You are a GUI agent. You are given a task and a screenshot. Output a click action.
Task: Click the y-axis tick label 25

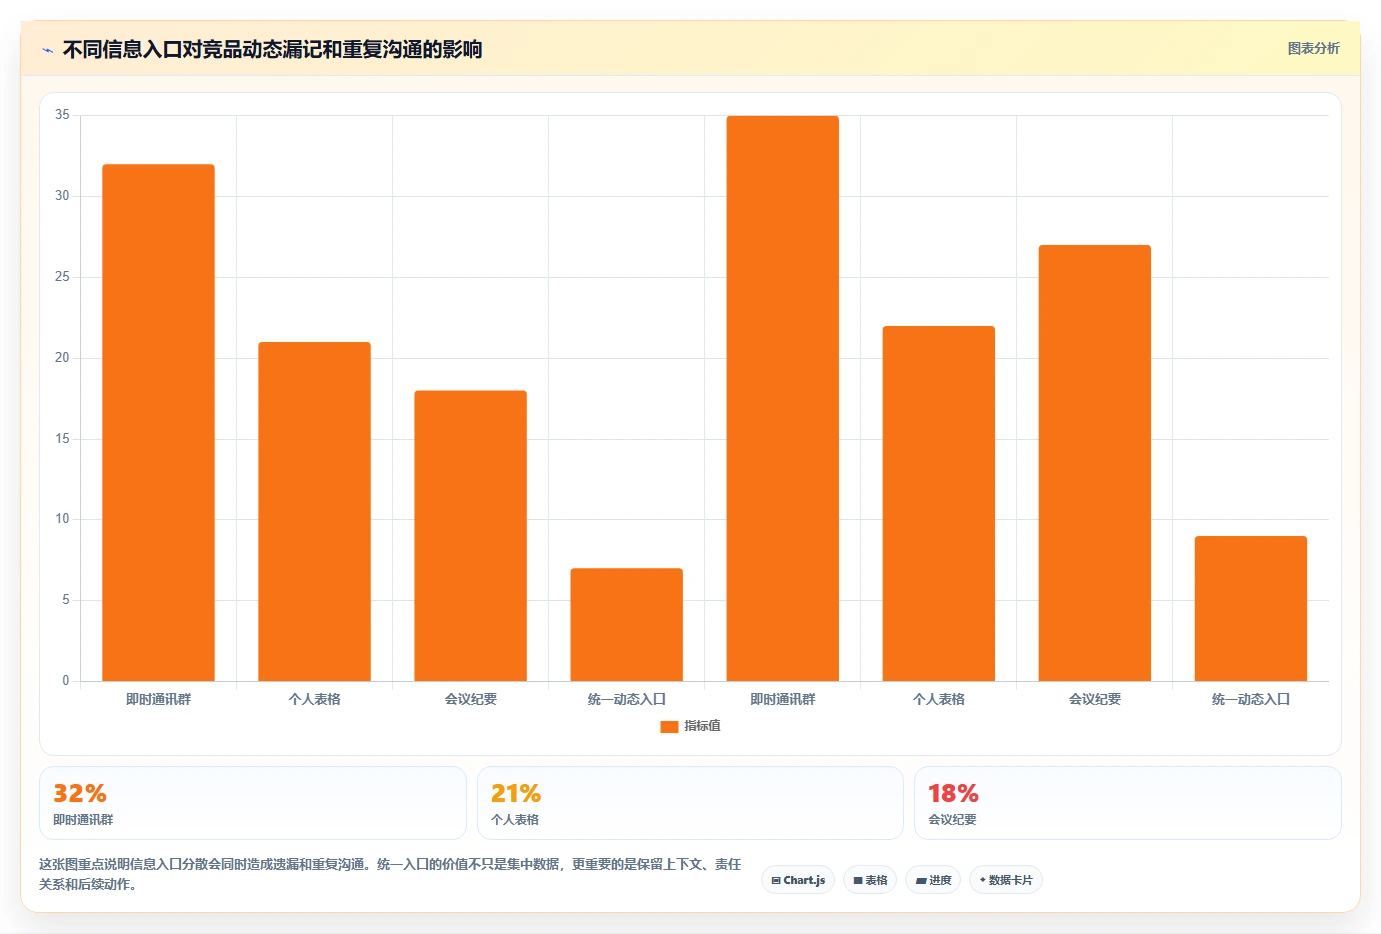(62, 277)
